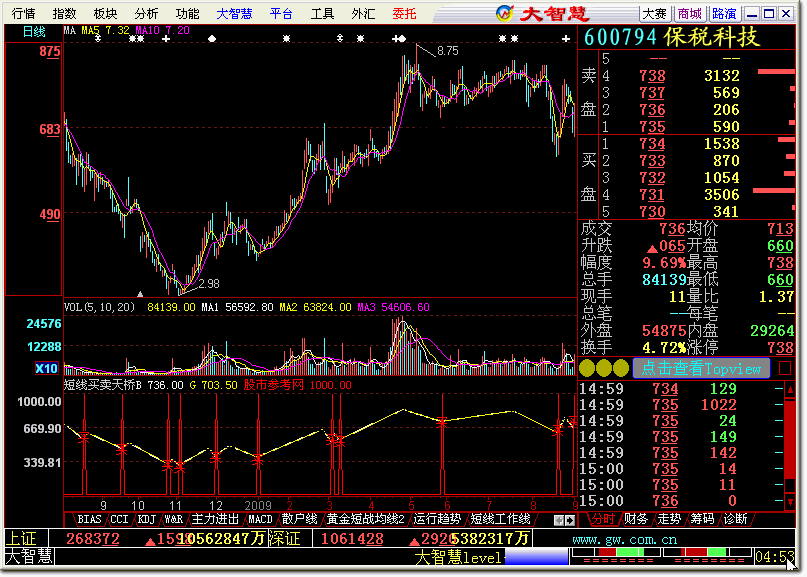Open the 大智慧 menu
The image size is (807, 577).
pyautogui.click(x=234, y=13)
